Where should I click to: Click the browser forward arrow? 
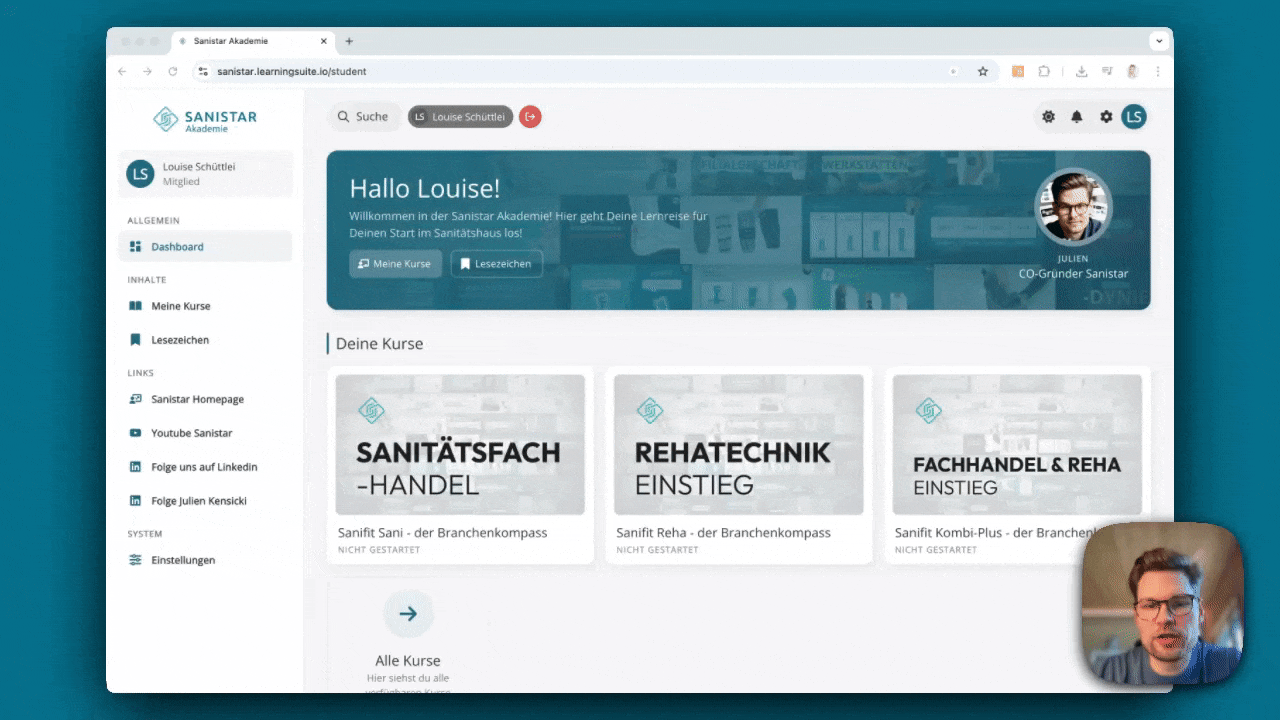coord(147,72)
